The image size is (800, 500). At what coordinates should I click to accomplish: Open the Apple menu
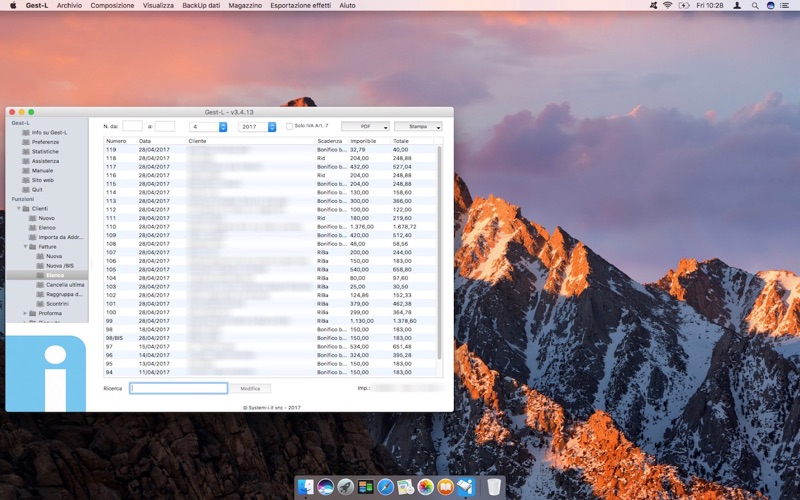(13, 5)
